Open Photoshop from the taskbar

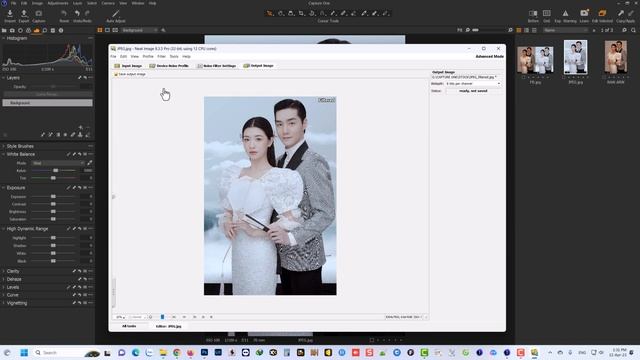(204, 353)
